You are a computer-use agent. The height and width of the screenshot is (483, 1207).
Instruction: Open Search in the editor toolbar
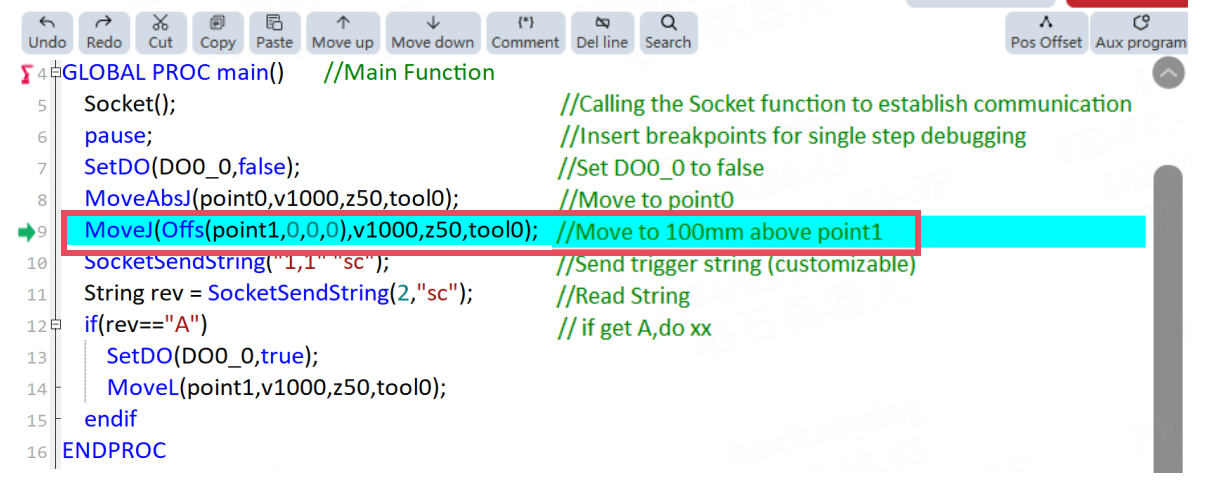pos(668,32)
